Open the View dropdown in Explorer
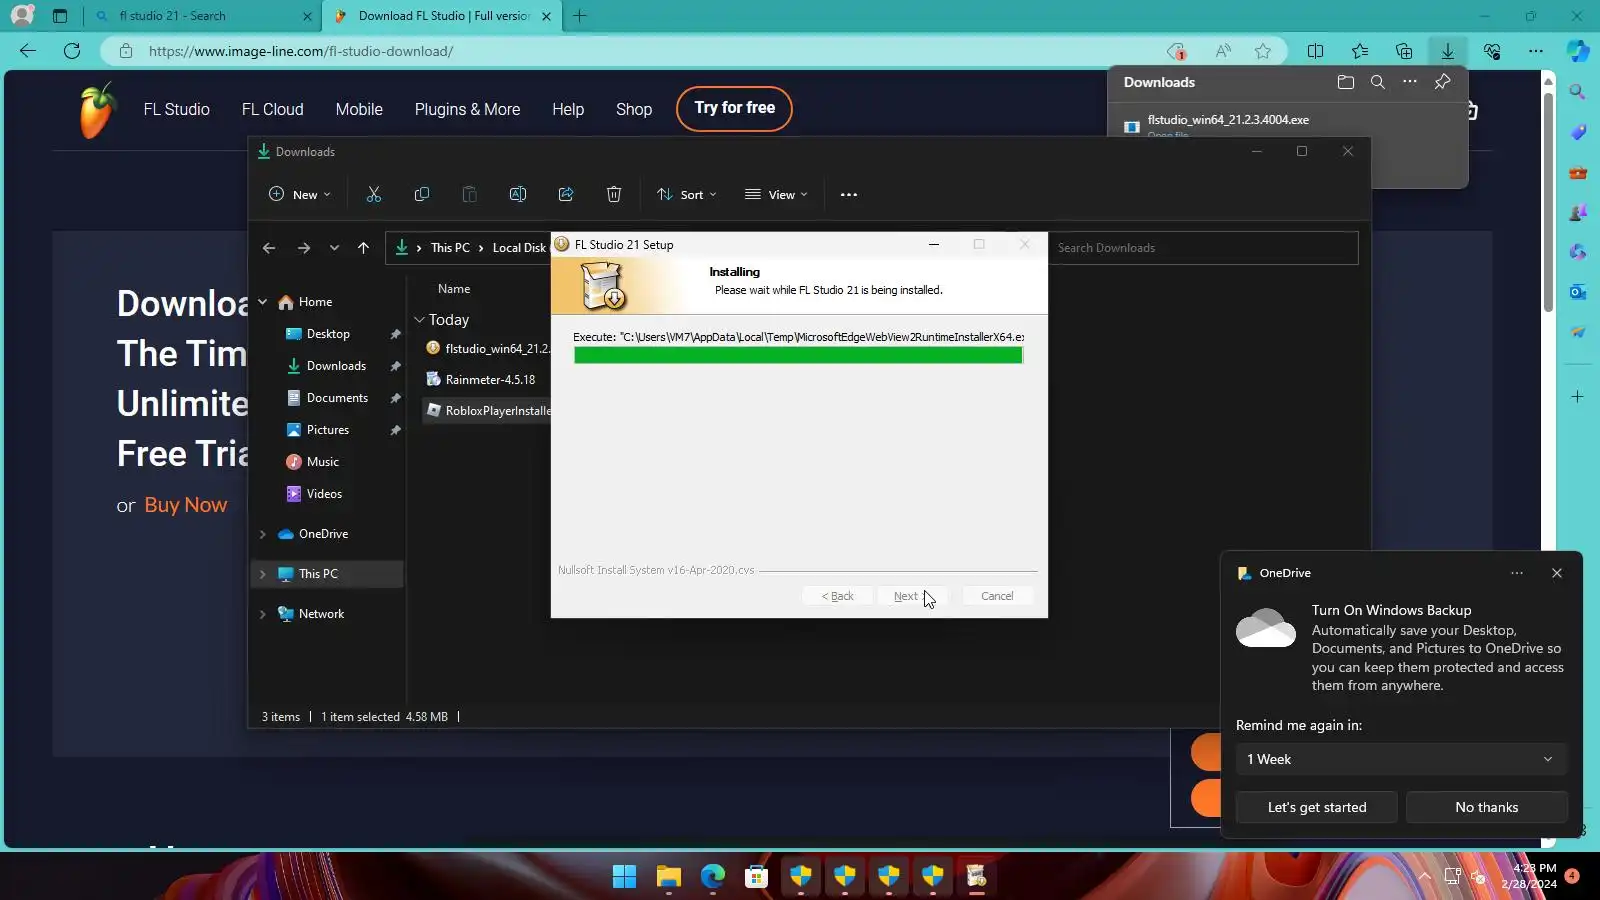Viewport: 1600px width, 900px height. pyautogui.click(x=776, y=195)
